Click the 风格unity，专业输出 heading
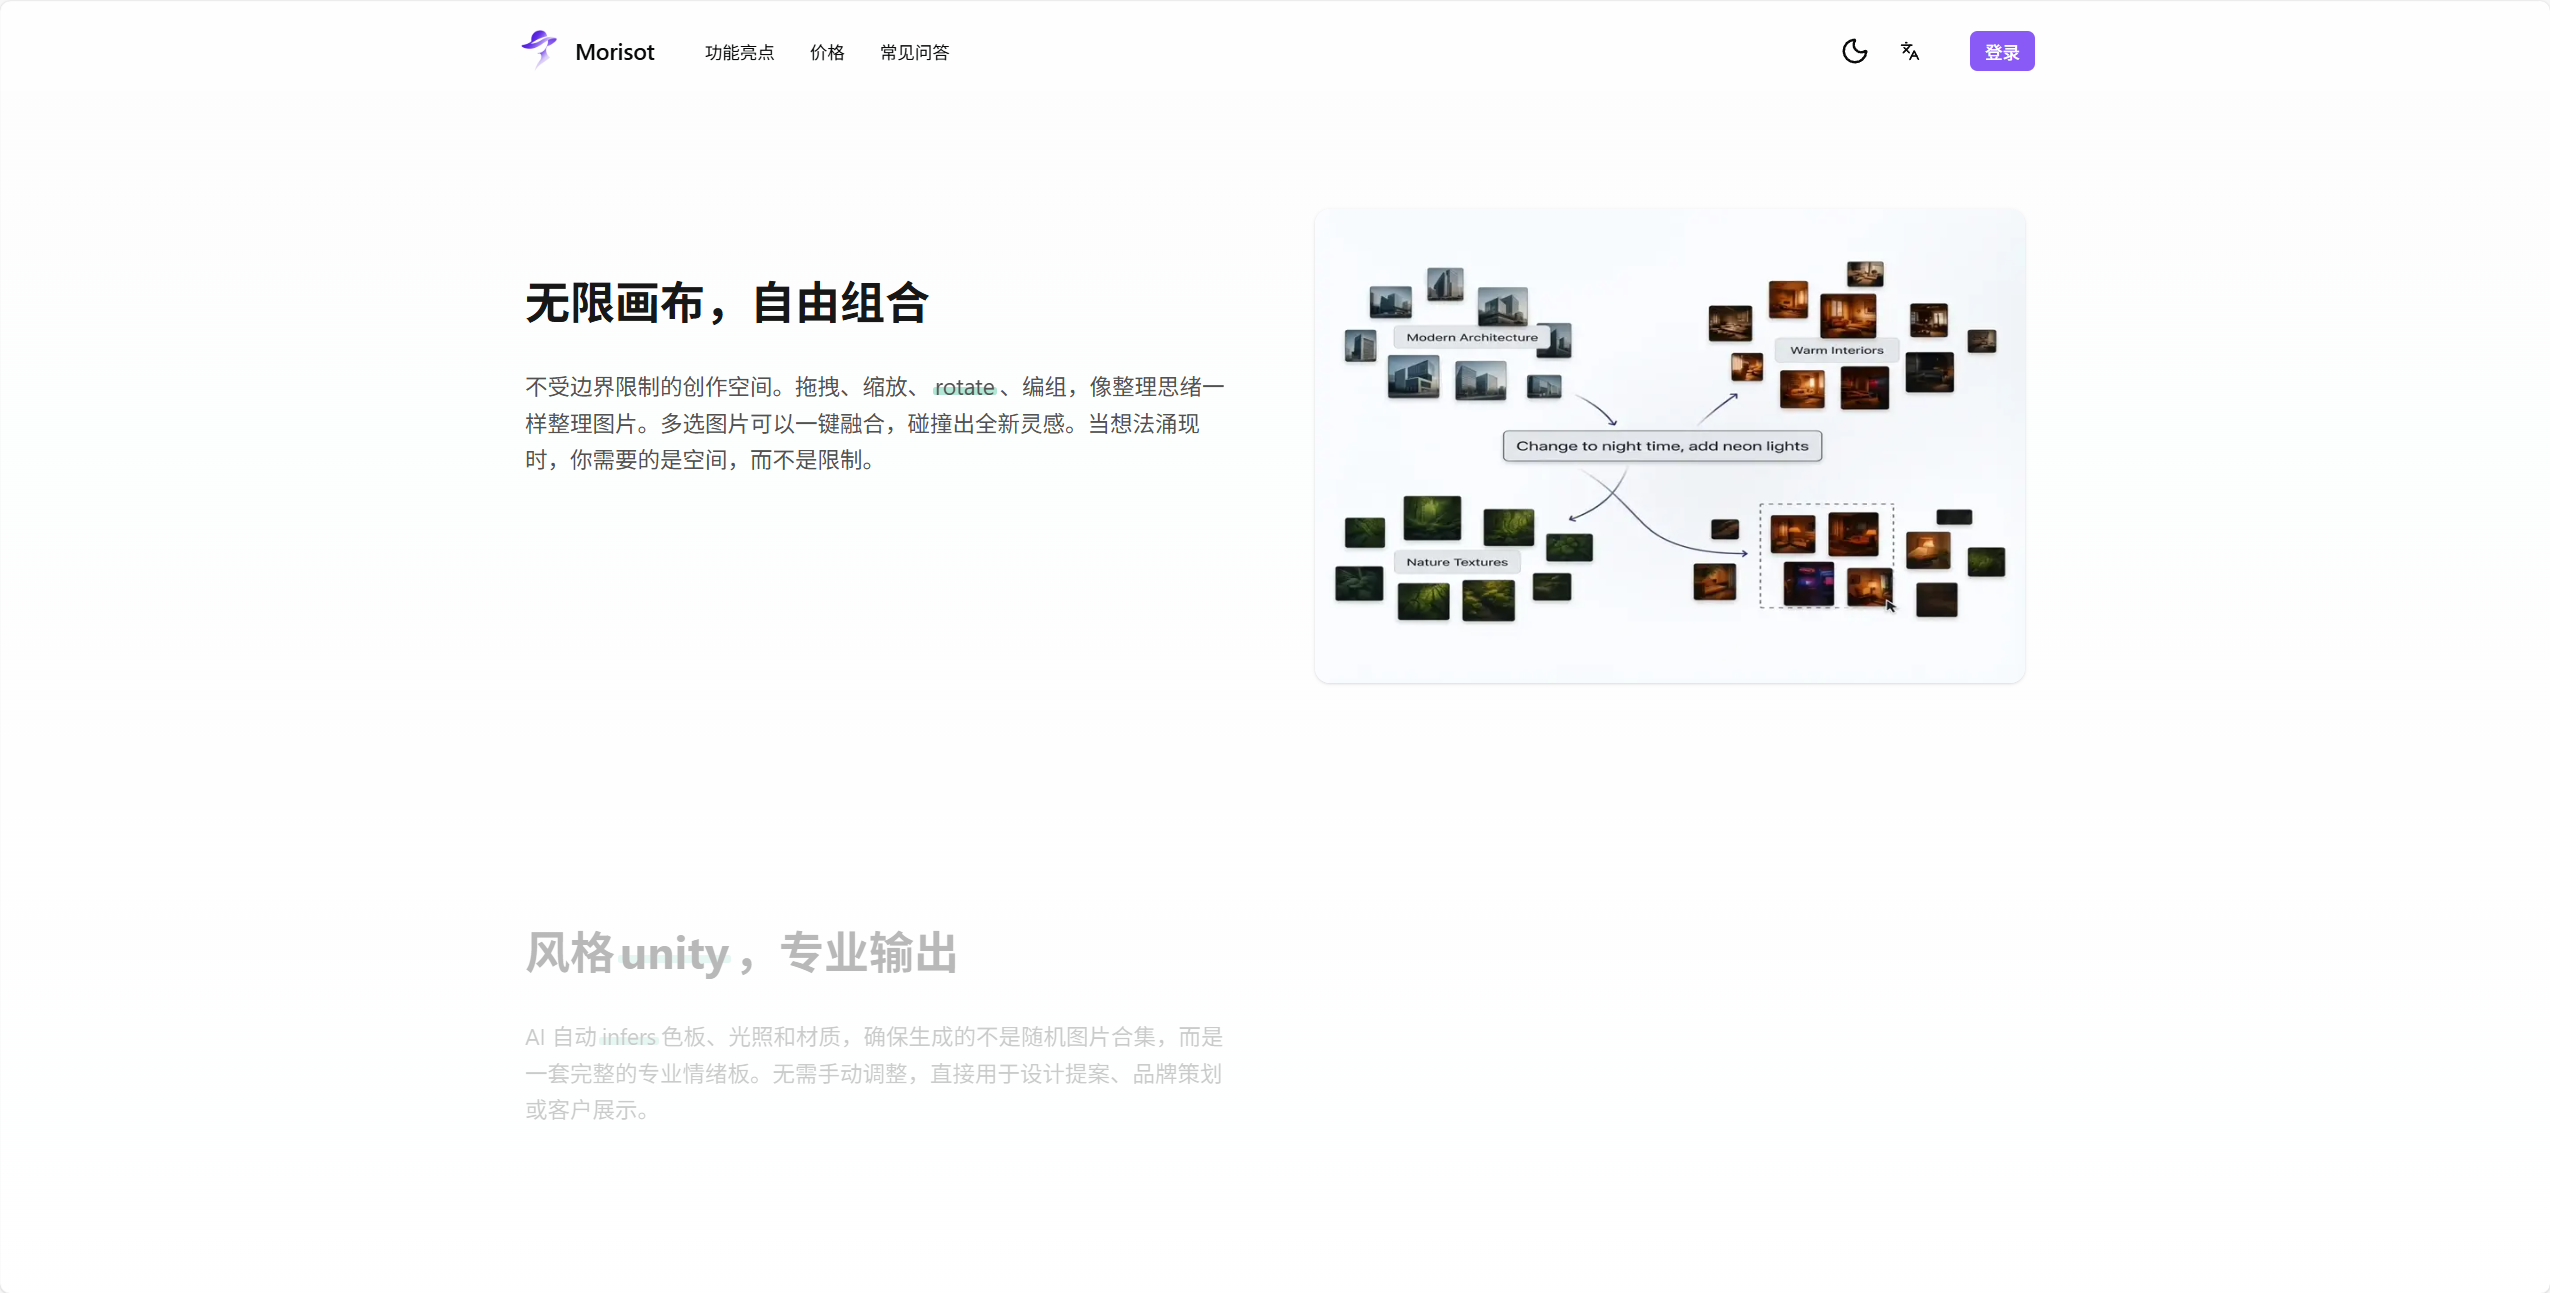Image resolution: width=2550 pixels, height=1293 pixels. click(x=741, y=952)
